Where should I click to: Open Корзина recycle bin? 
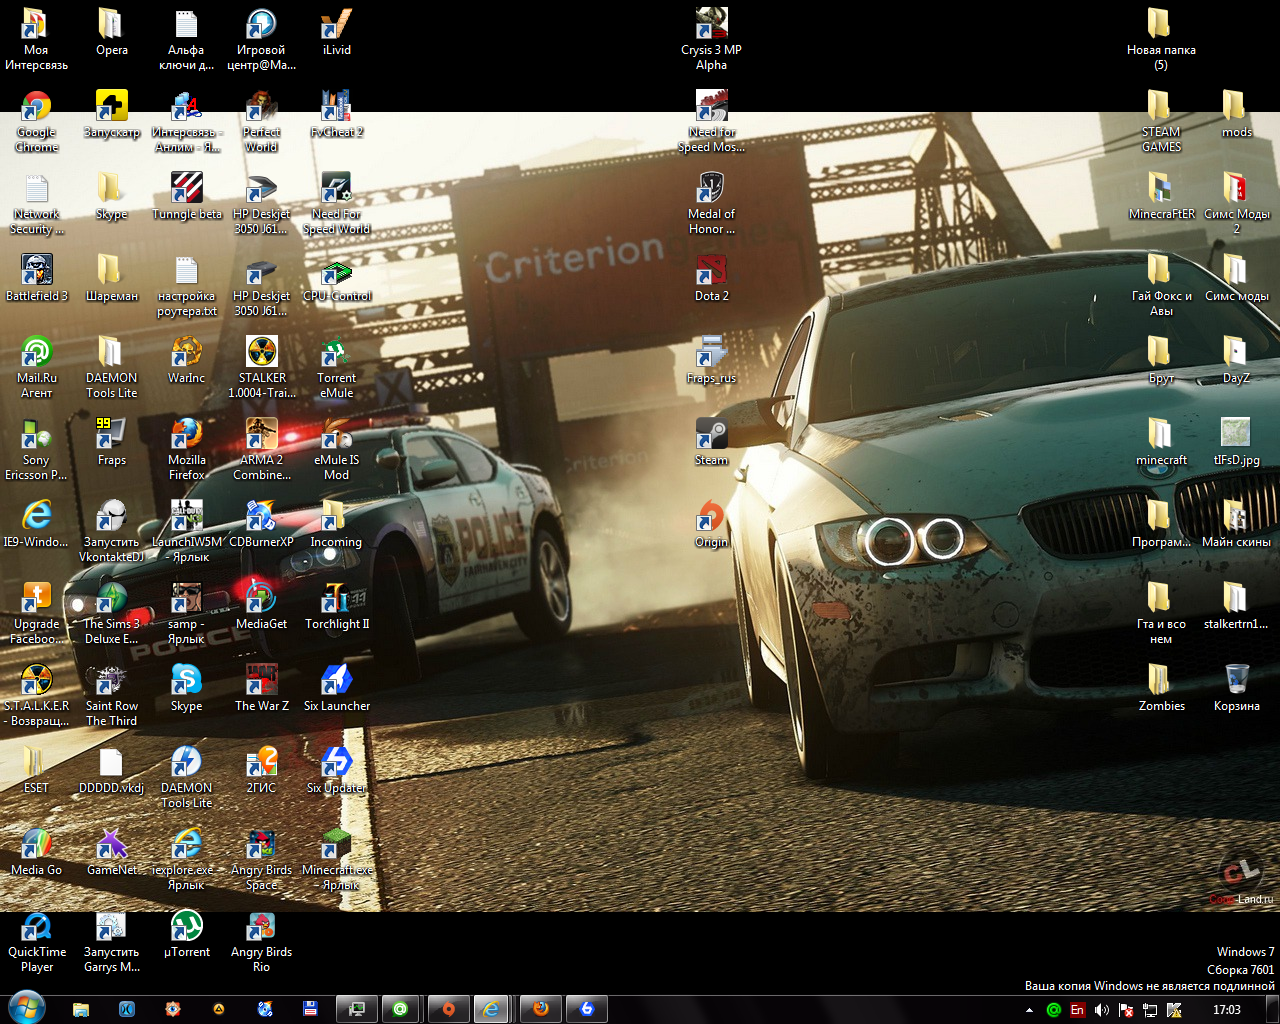click(1237, 680)
